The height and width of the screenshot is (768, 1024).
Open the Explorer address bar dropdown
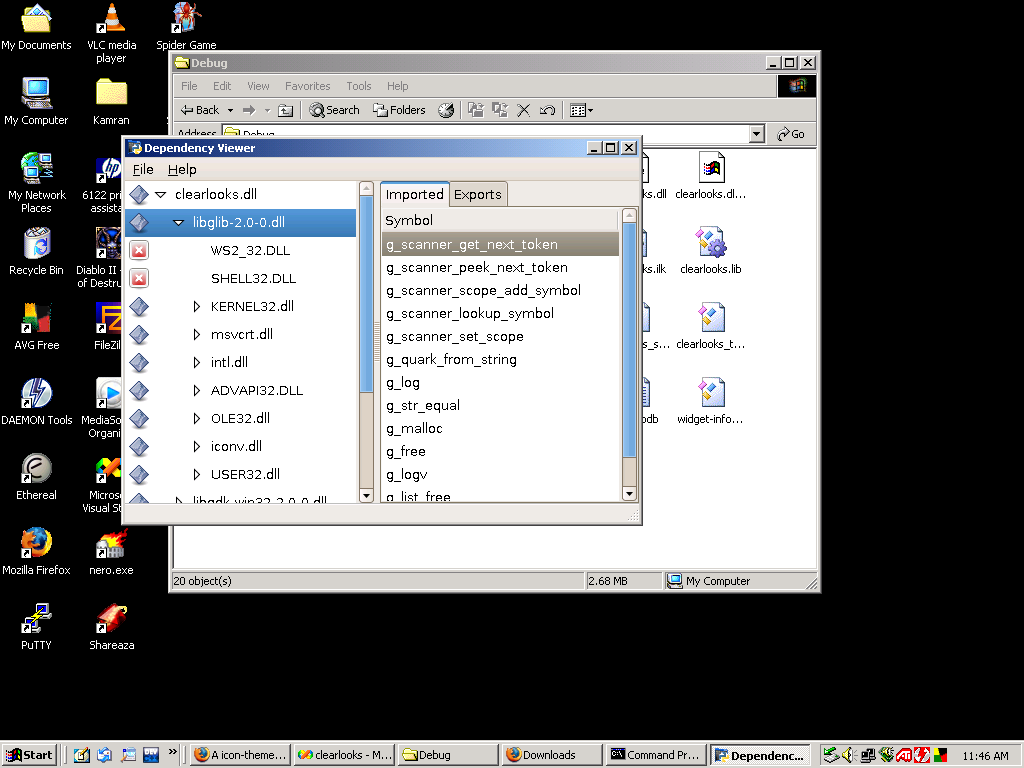(756, 134)
